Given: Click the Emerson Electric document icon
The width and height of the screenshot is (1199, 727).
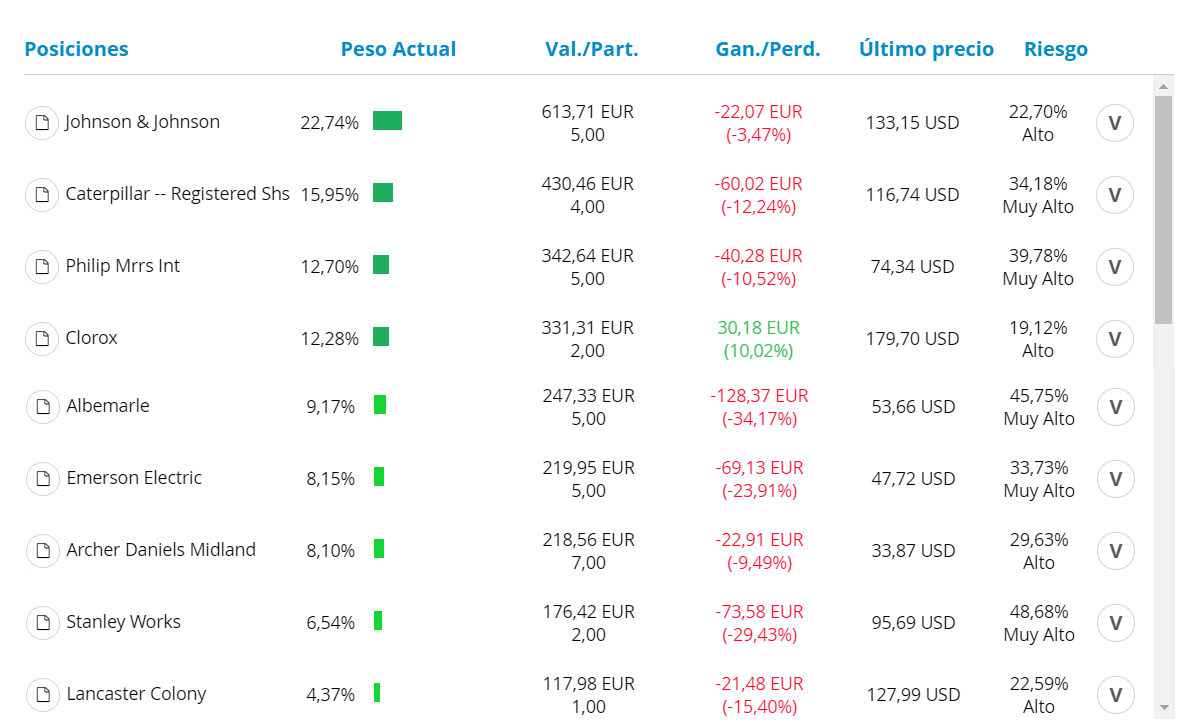Looking at the screenshot, I should coord(43,478).
